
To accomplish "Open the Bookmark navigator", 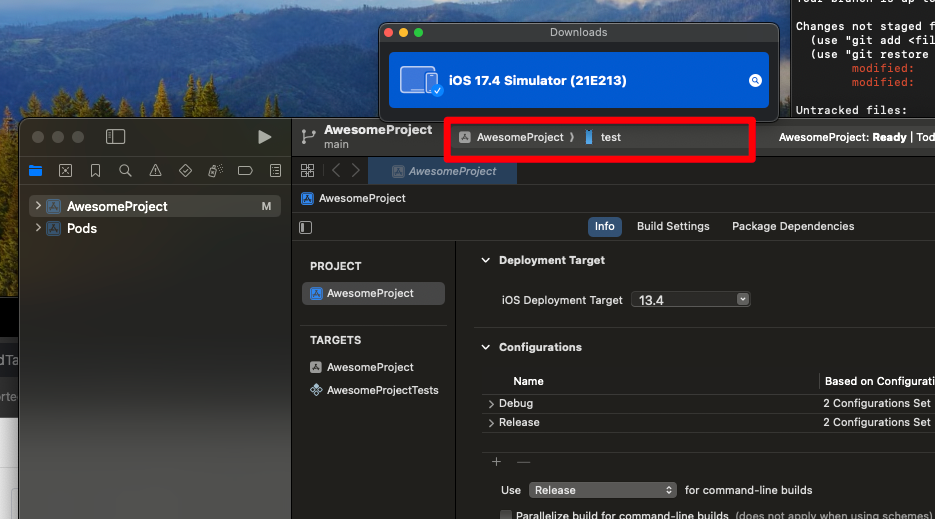I will [x=95, y=171].
